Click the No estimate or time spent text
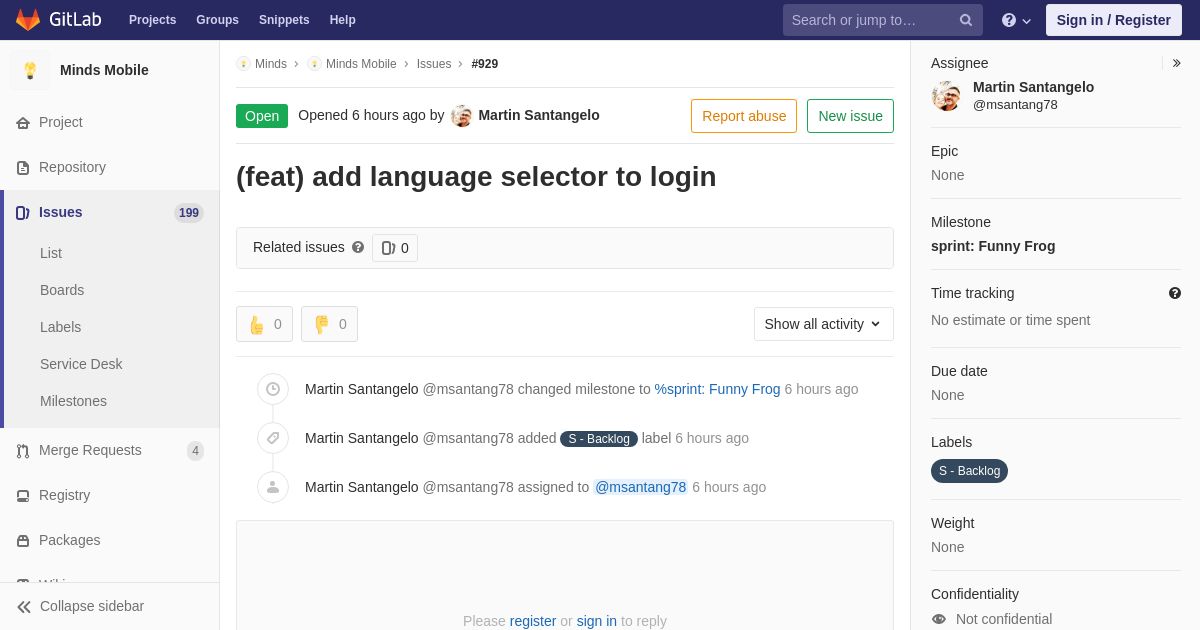Screen dimensions: 1200x630 (x=1010, y=320)
